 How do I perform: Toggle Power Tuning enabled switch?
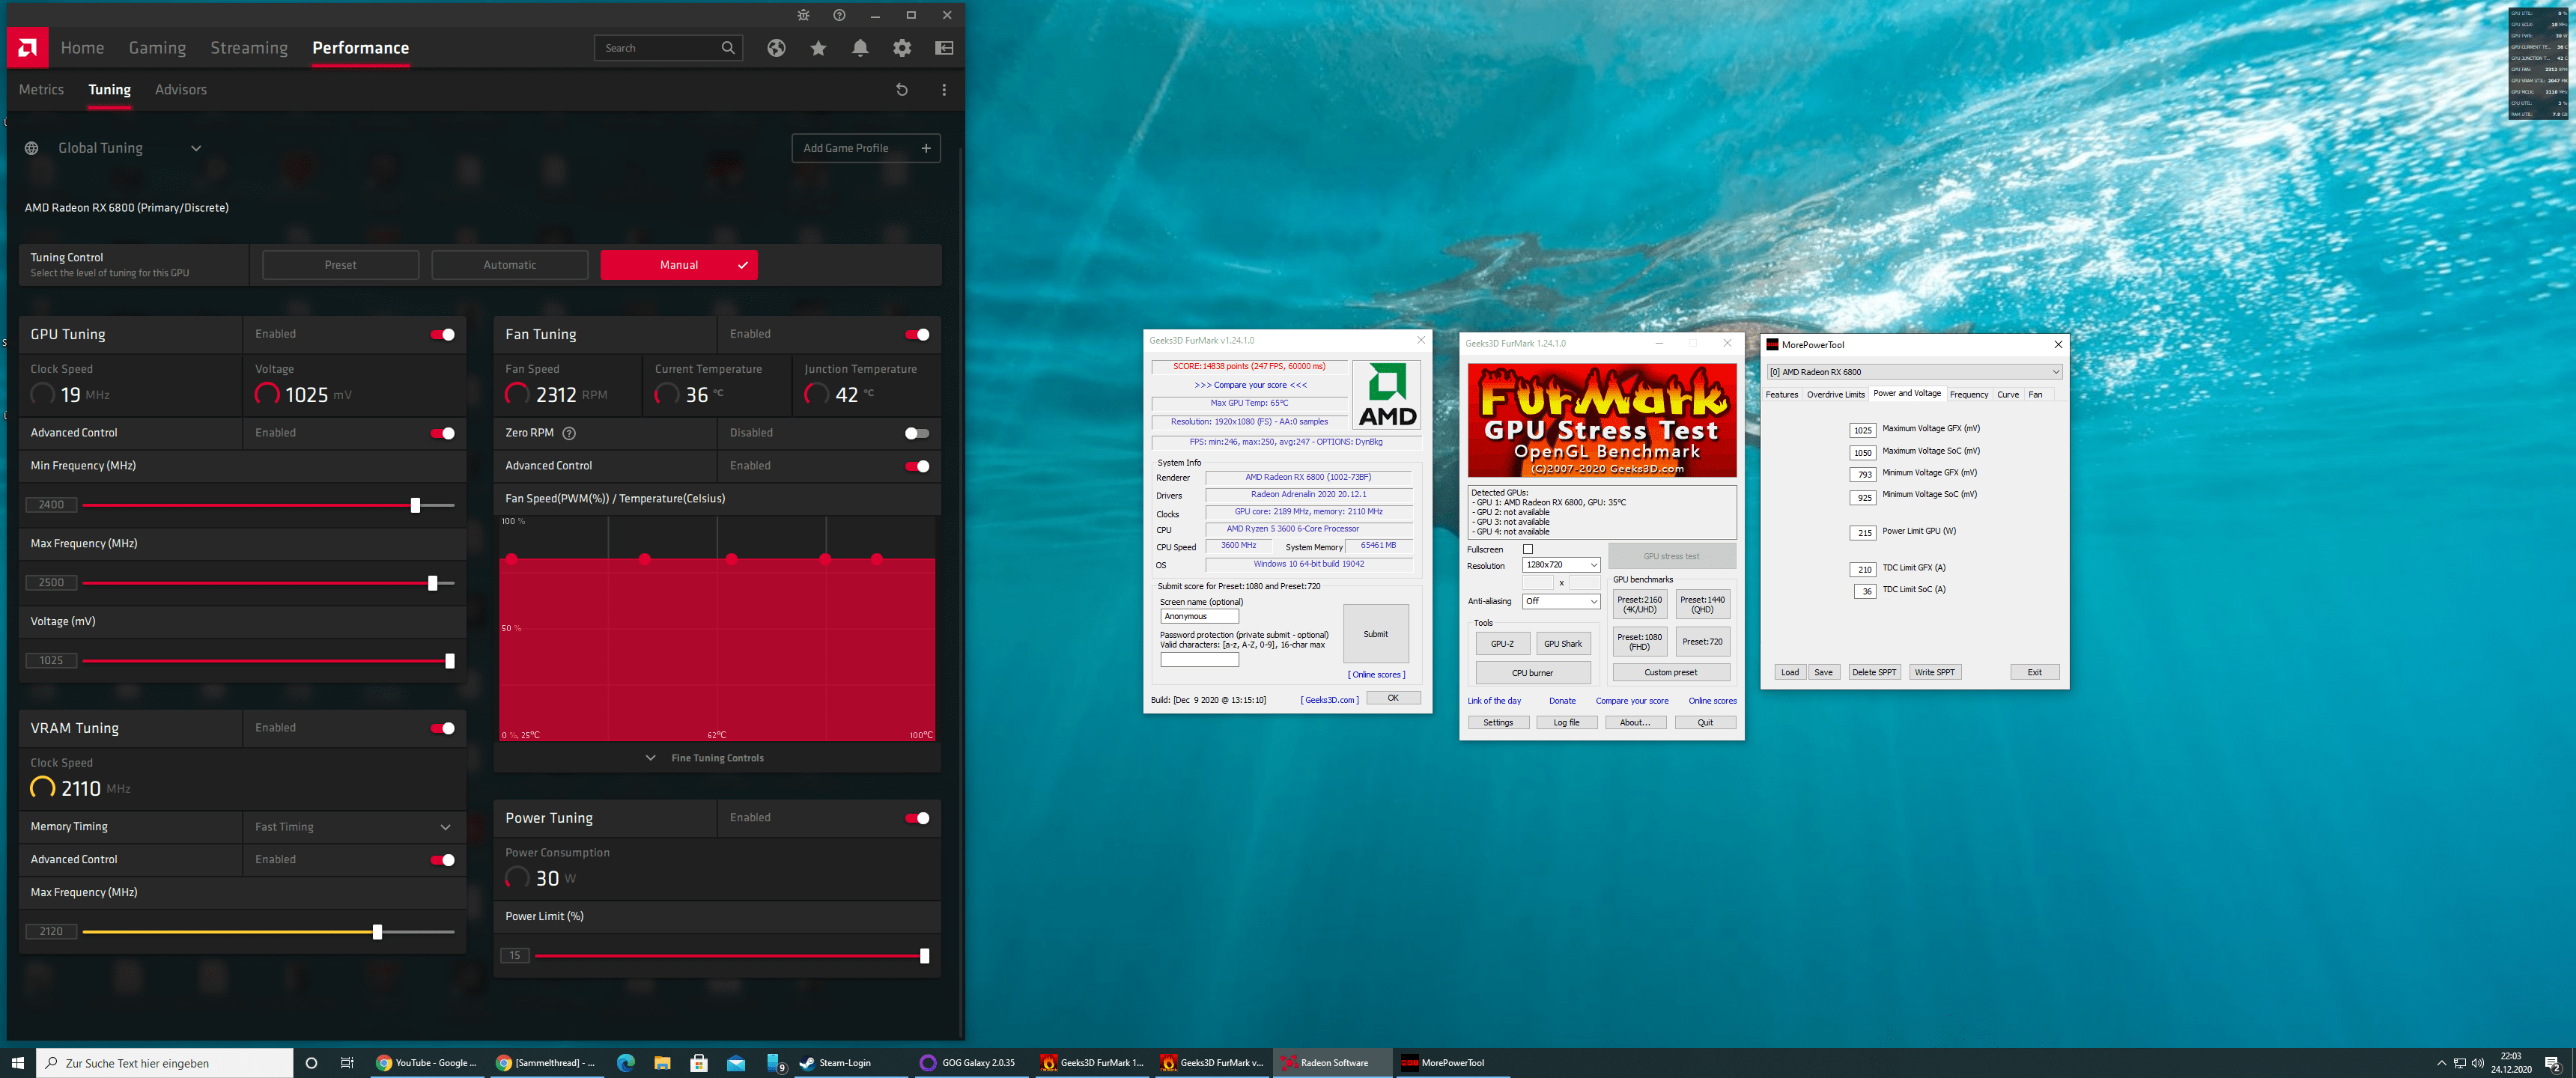click(917, 818)
